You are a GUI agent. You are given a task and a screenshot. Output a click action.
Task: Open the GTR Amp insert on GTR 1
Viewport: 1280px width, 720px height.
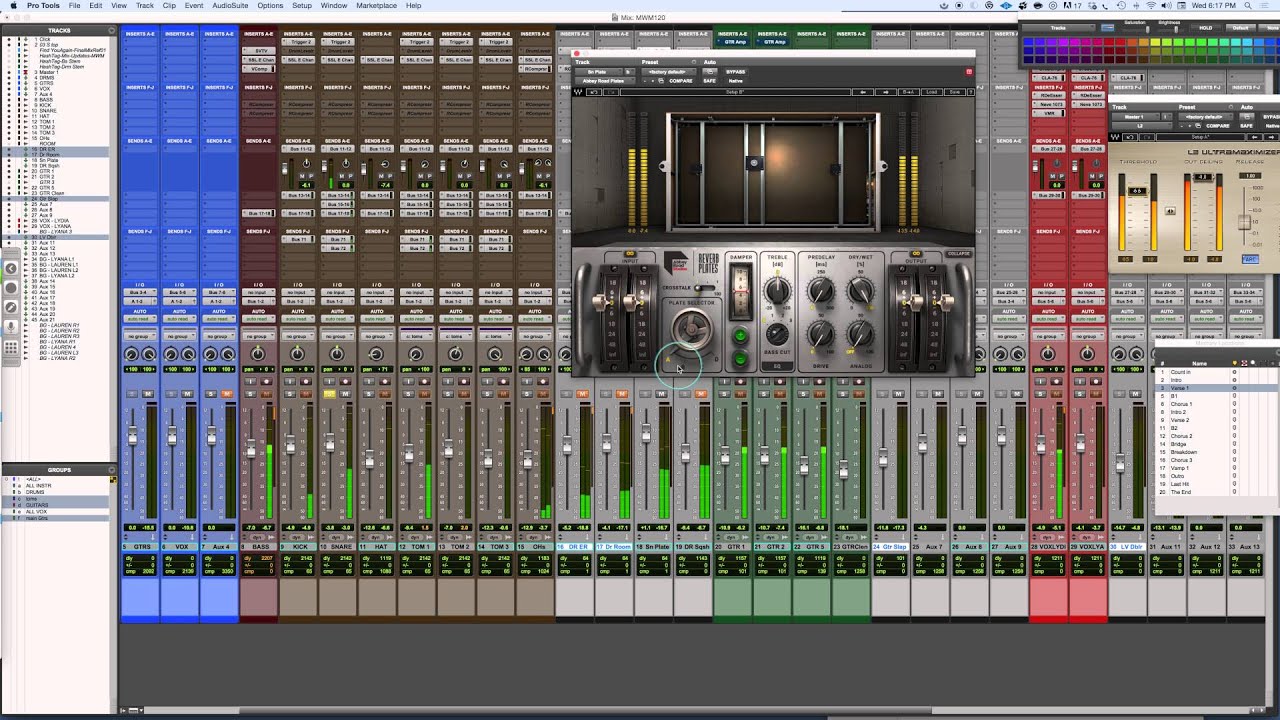[733, 42]
